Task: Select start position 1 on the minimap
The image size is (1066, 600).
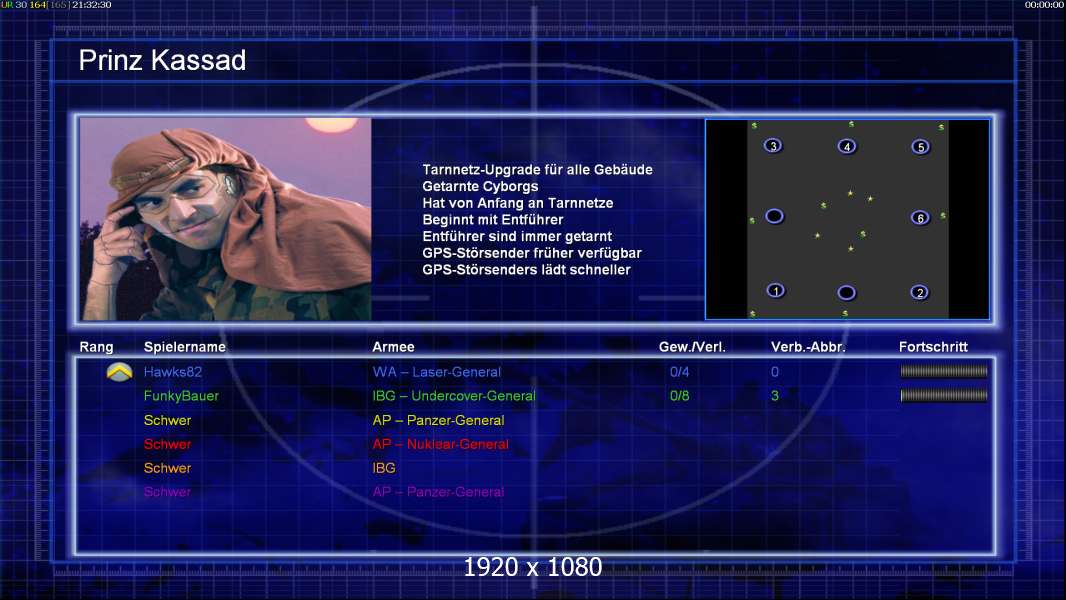Action: tap(776, 291)
